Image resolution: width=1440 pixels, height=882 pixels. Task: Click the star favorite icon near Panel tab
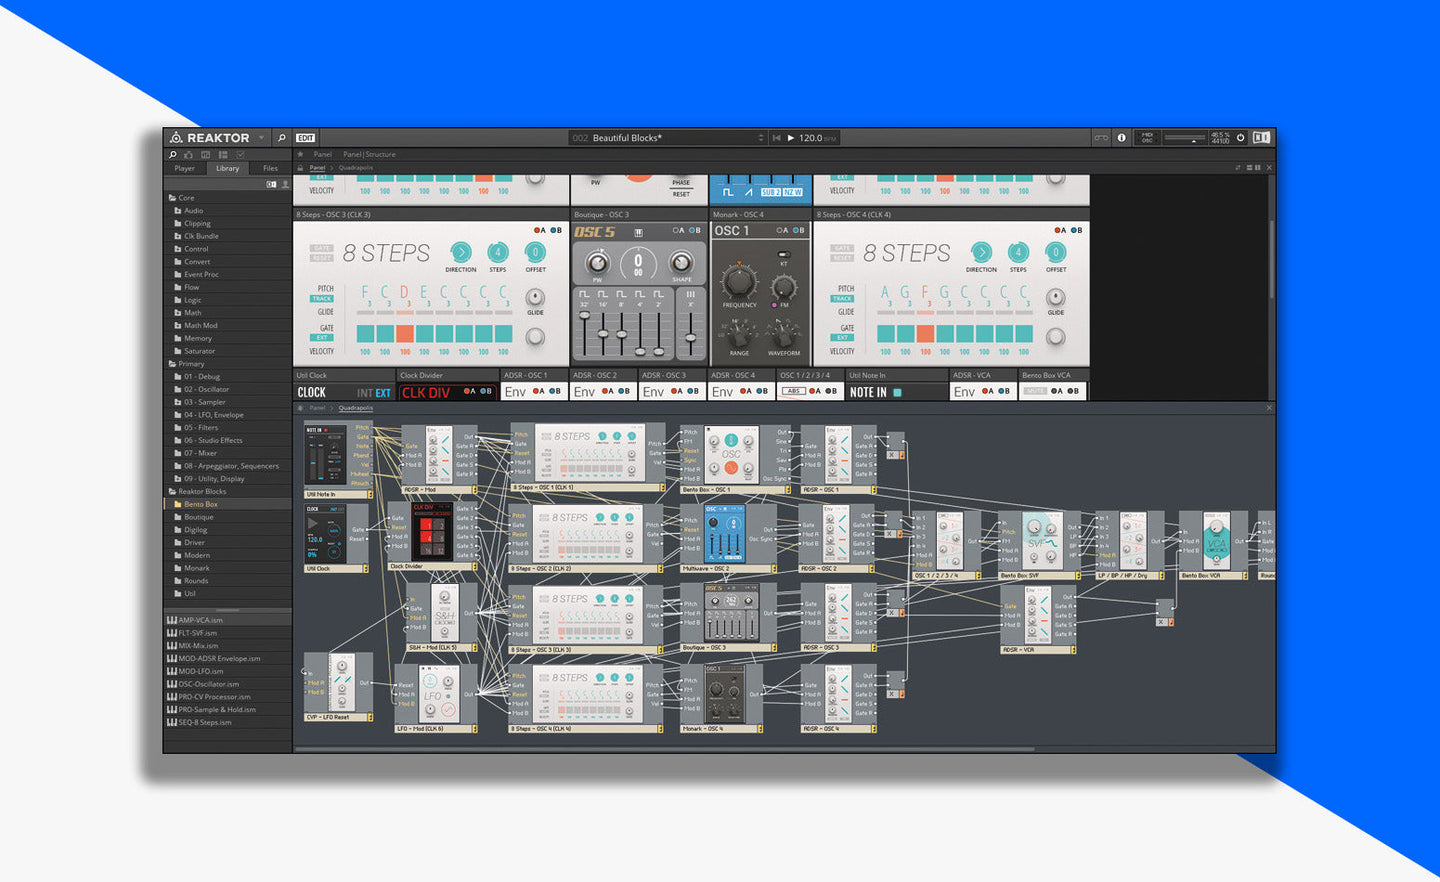300,155
